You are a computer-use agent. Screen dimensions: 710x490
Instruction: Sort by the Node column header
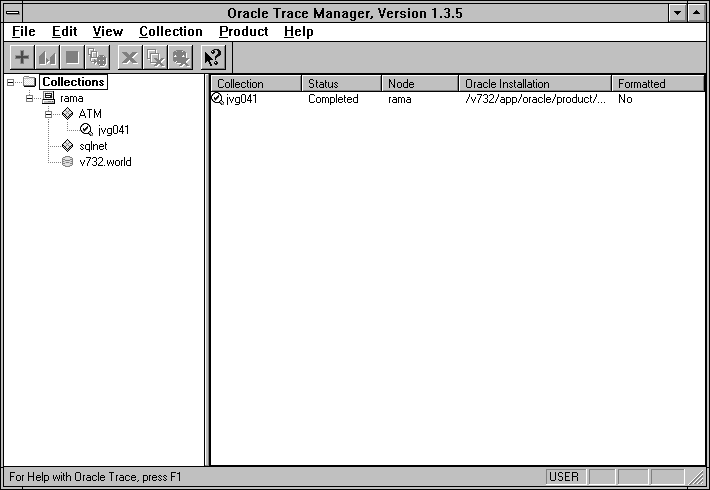pos(420,84)
